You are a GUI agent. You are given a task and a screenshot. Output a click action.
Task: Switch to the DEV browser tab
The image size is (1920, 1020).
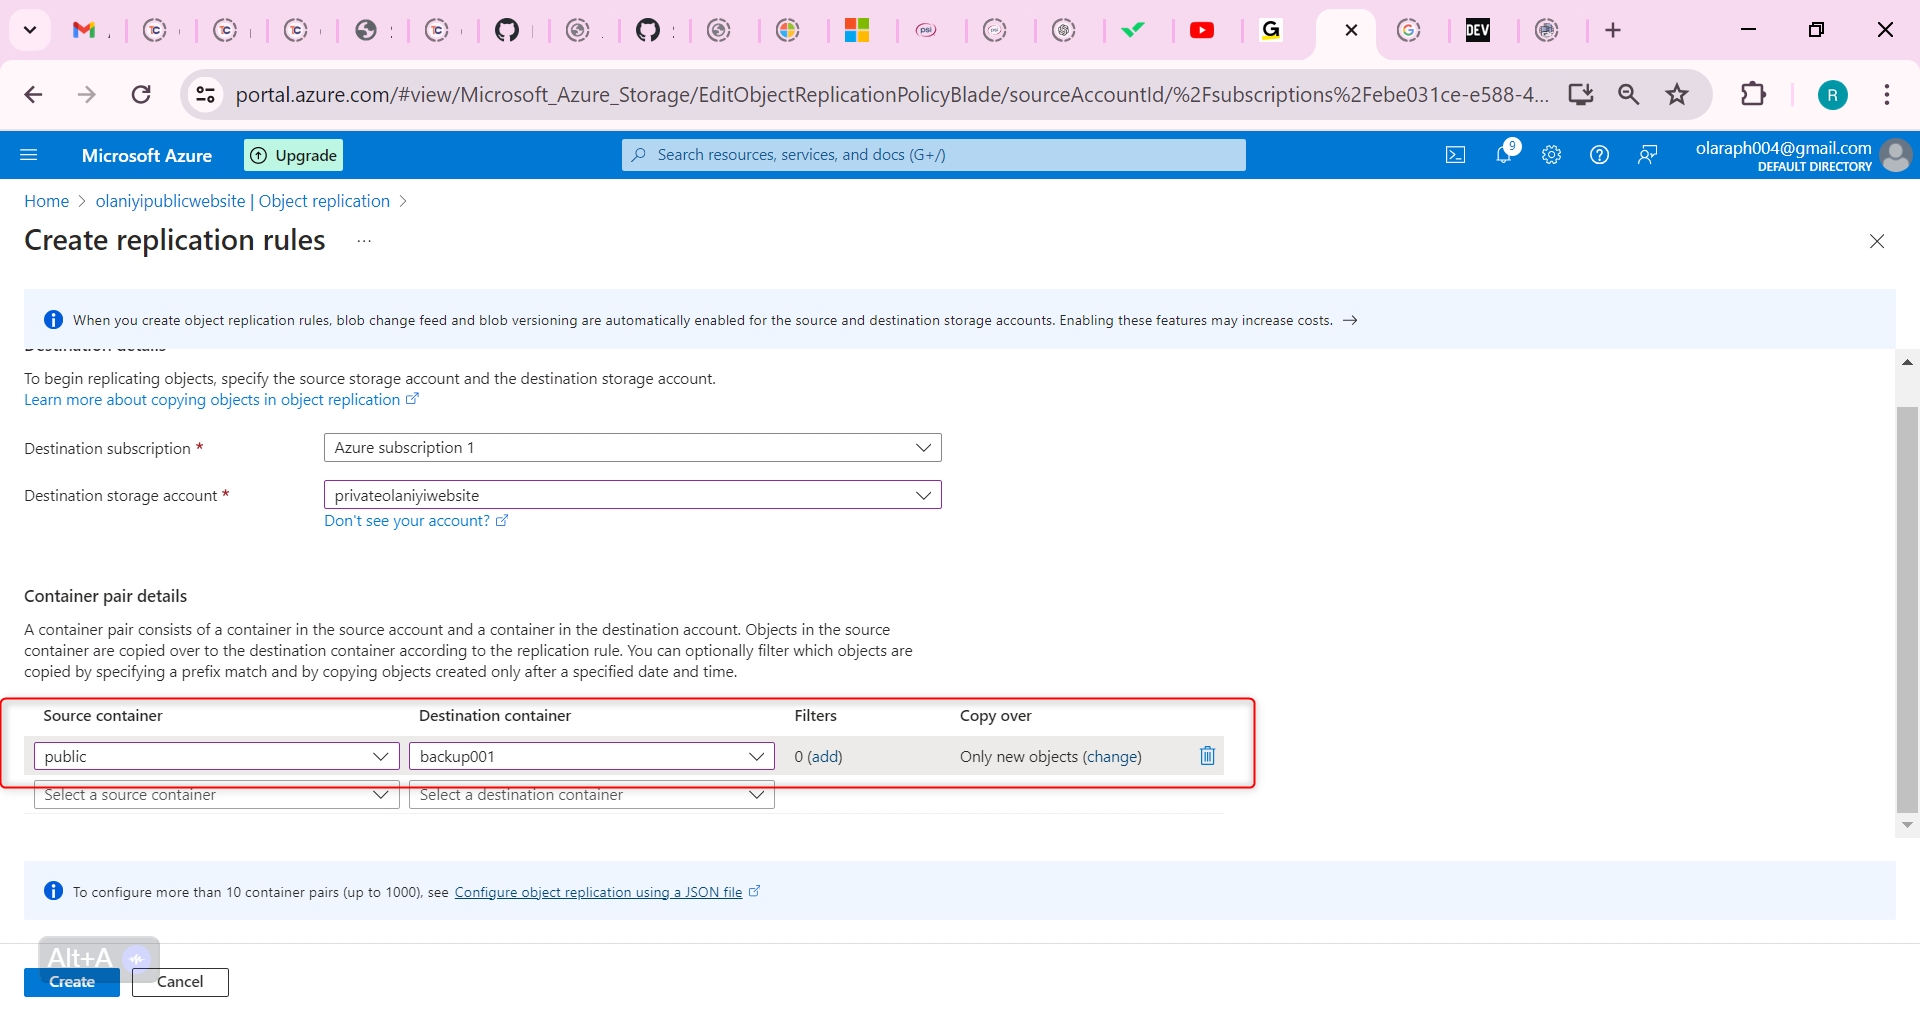coord(1478,30)
